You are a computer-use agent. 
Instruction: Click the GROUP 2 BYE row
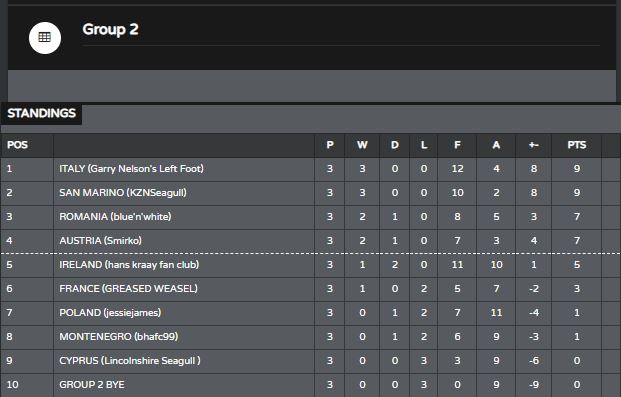coord(310,385)
